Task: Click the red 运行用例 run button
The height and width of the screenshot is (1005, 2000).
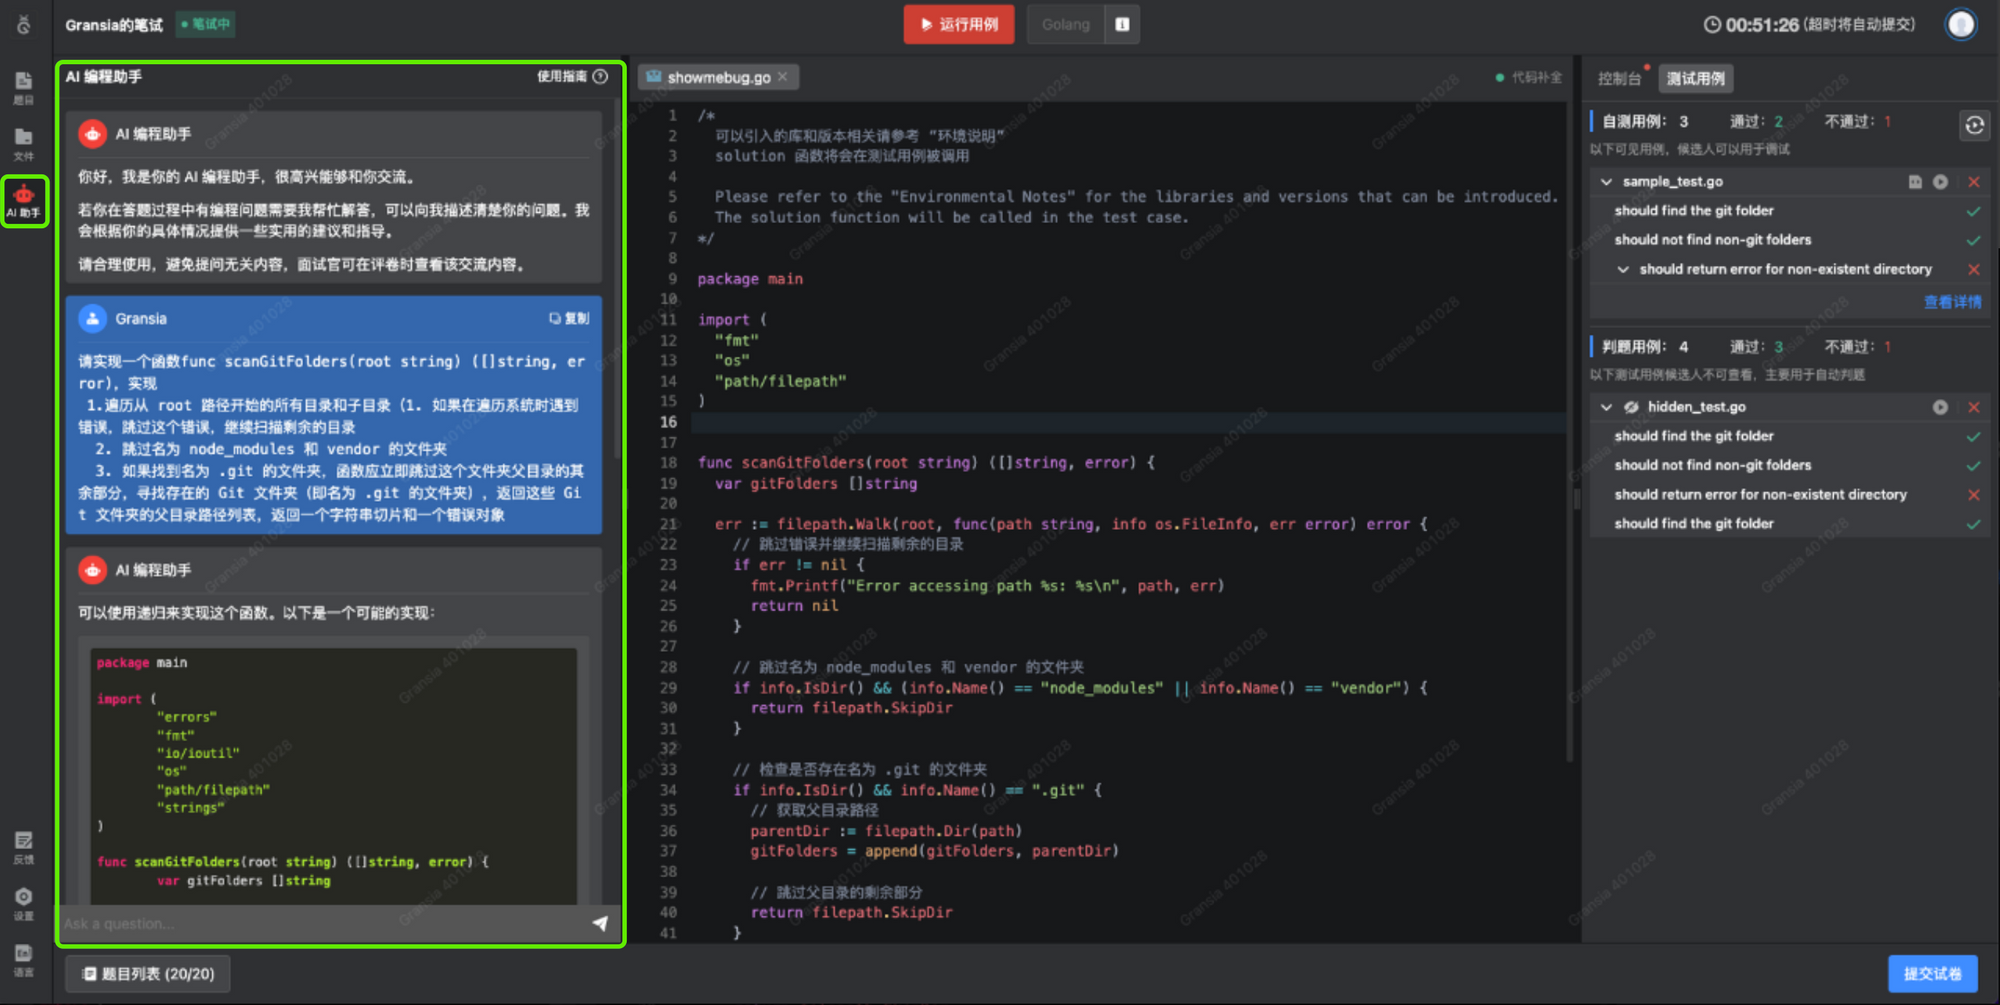Action: [x=958, y=24]
